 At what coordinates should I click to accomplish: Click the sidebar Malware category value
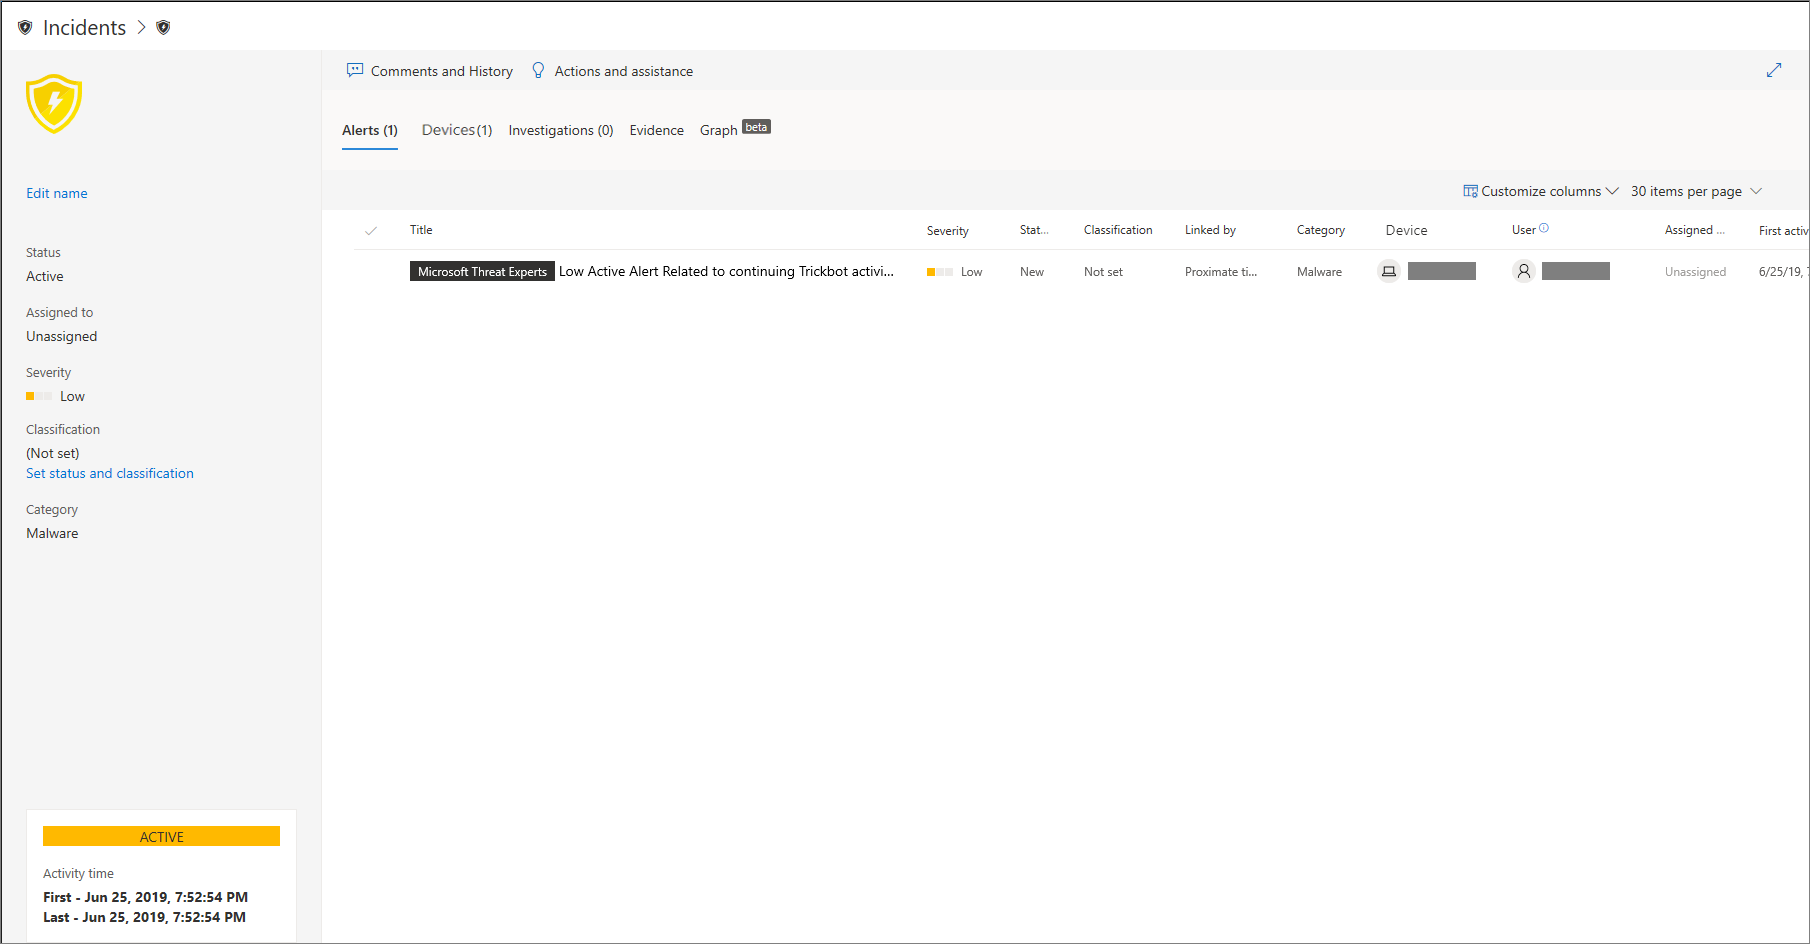[52, 533]
